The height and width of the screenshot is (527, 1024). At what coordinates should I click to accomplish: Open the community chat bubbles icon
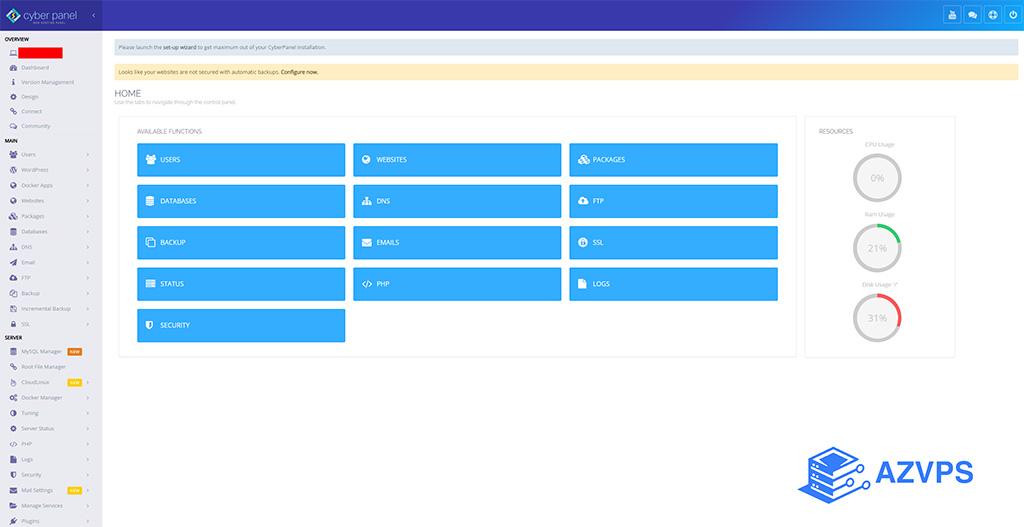(x=972, y=15)
